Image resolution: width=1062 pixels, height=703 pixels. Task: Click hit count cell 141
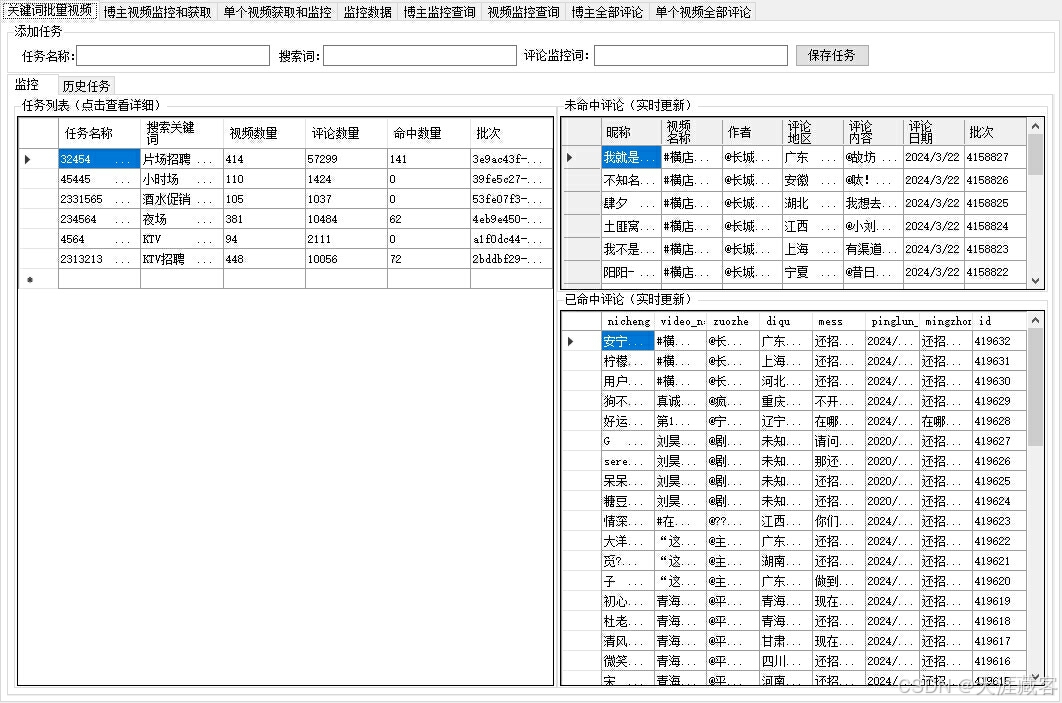point(429,159)
